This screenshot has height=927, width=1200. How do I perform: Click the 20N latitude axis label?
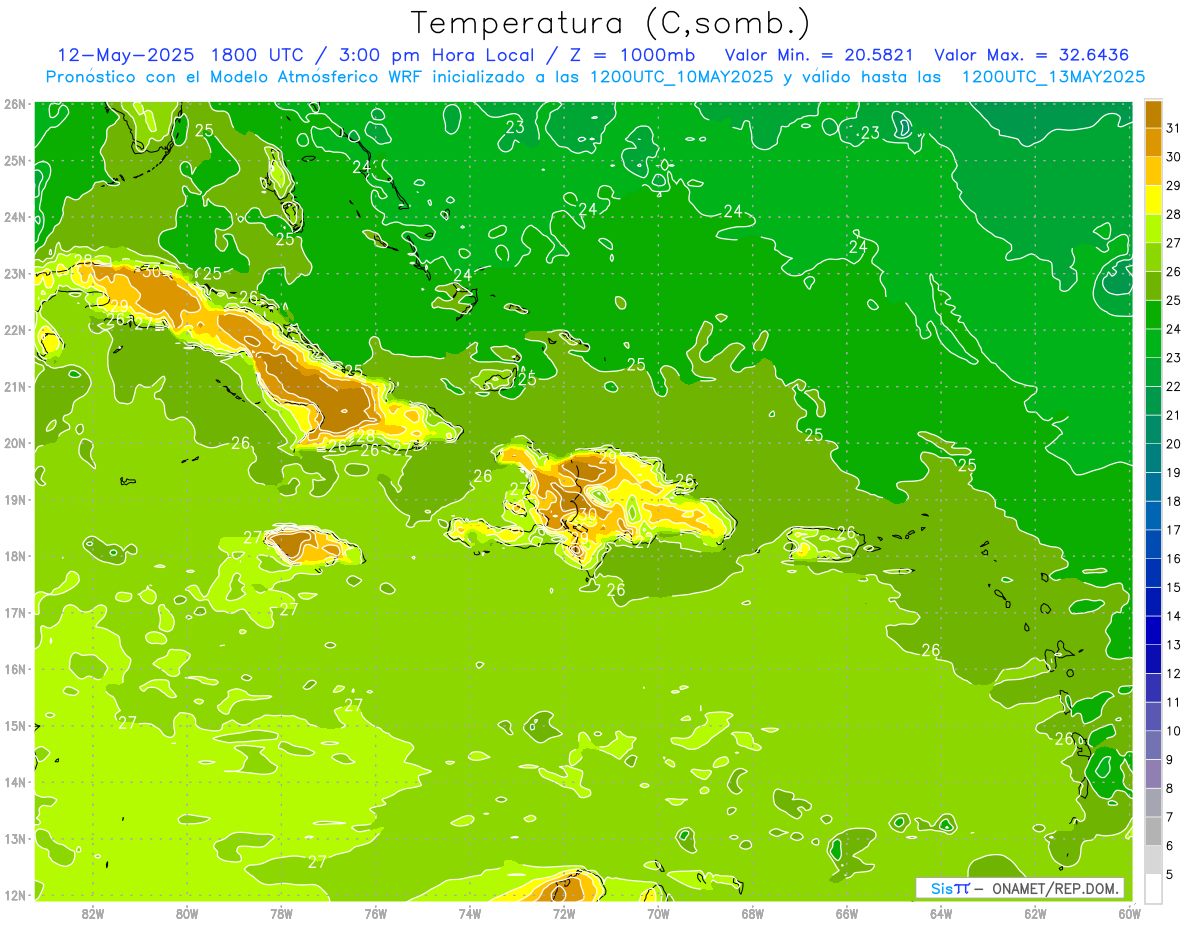pos(14,443)
